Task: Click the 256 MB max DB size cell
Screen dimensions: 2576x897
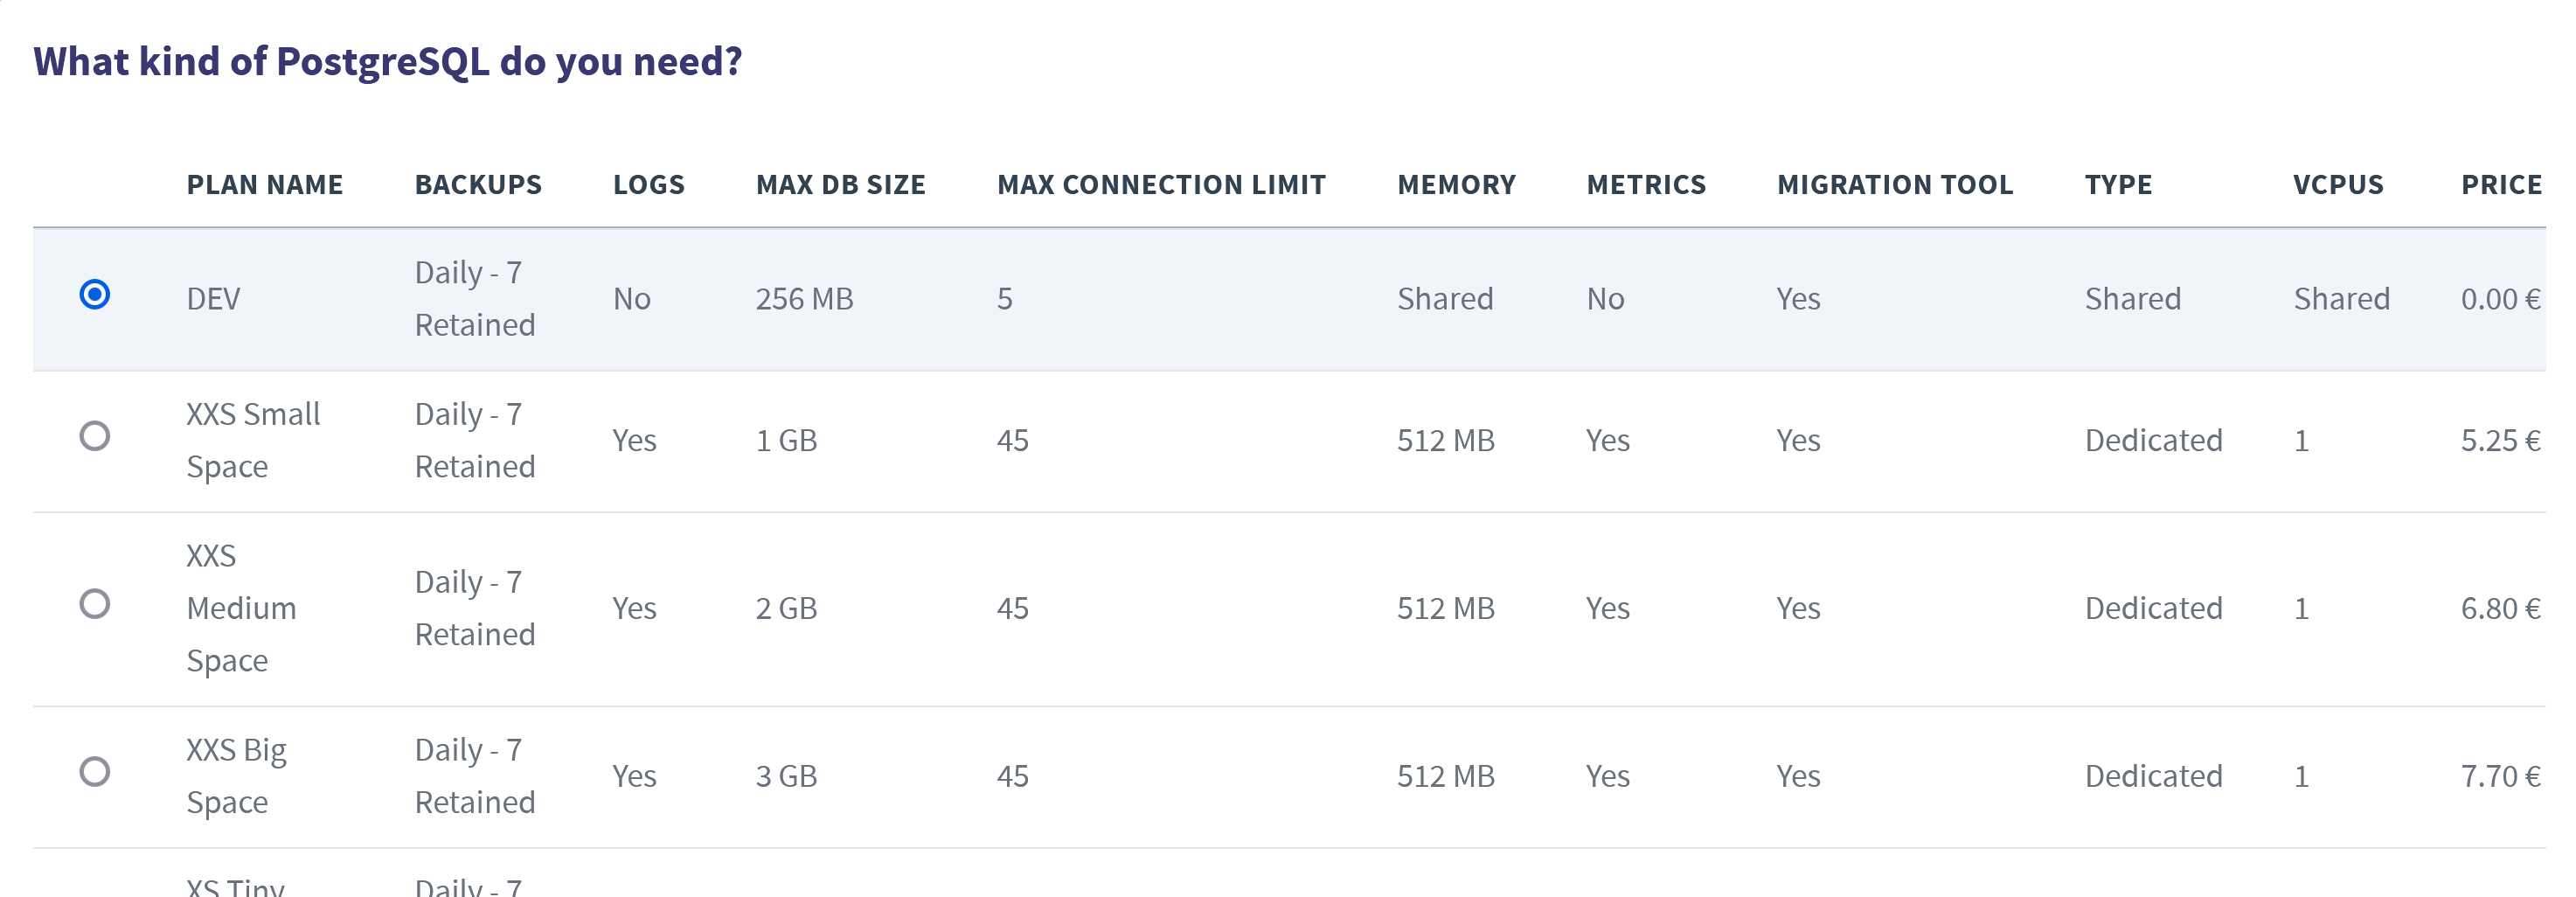Action: [805, 299]
